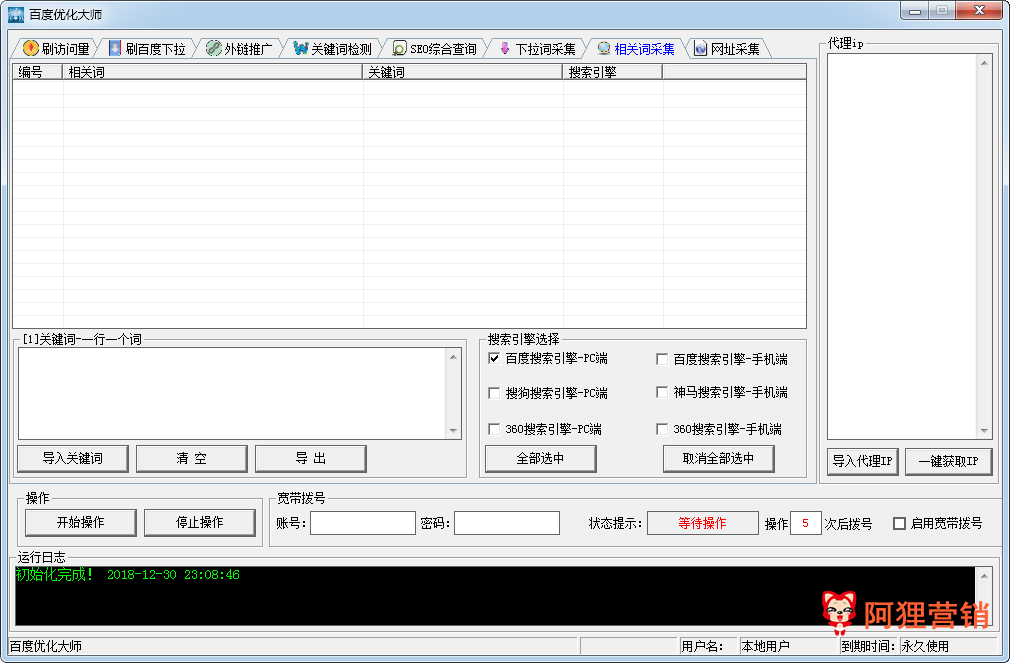Focus the 密码 input field

507,523
